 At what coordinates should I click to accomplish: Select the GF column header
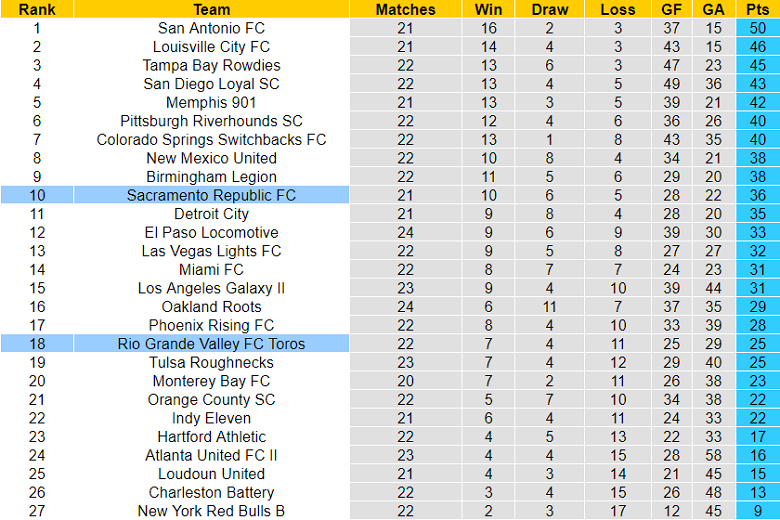tap(671, 9)
